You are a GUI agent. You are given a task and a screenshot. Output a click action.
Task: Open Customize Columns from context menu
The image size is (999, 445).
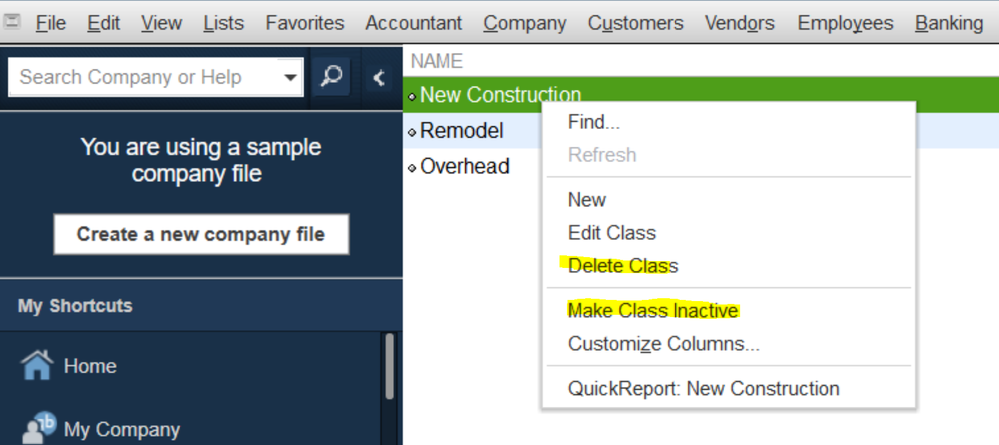point(663,344)
